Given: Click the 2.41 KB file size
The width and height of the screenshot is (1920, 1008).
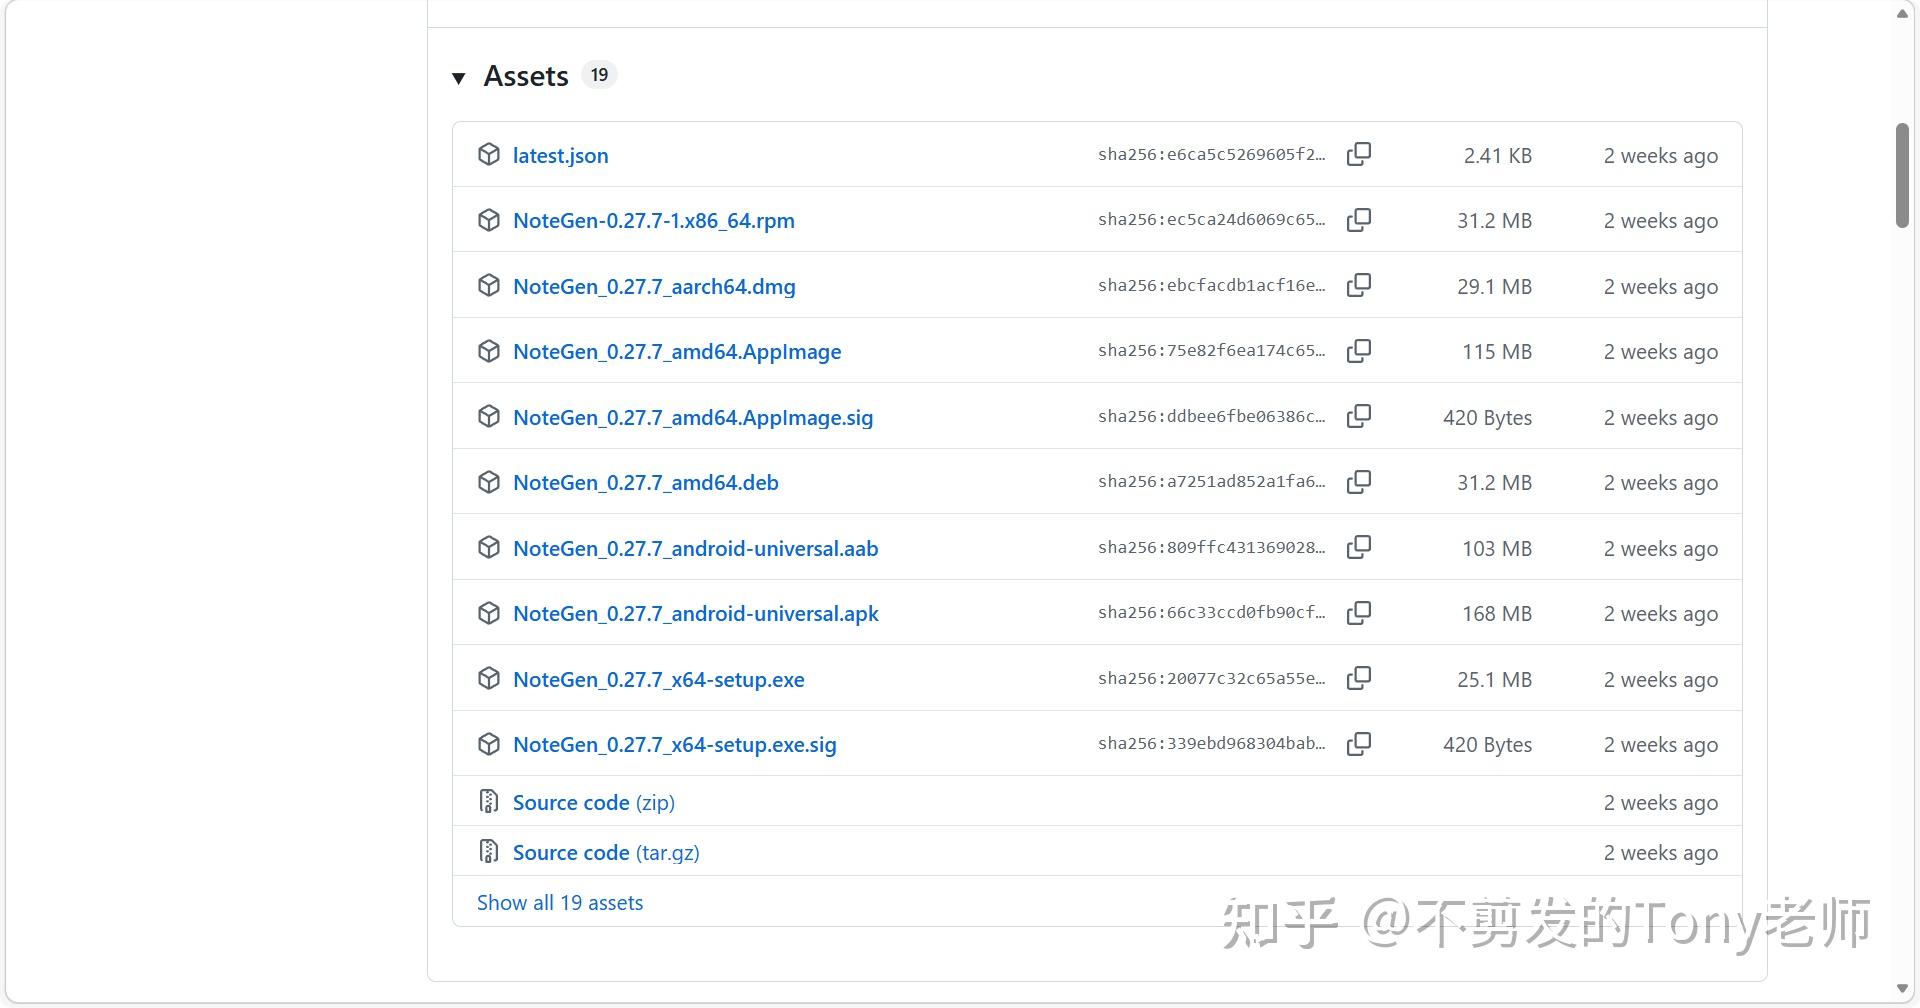Looking at the screenshot, I should (x=1497, y=155).
